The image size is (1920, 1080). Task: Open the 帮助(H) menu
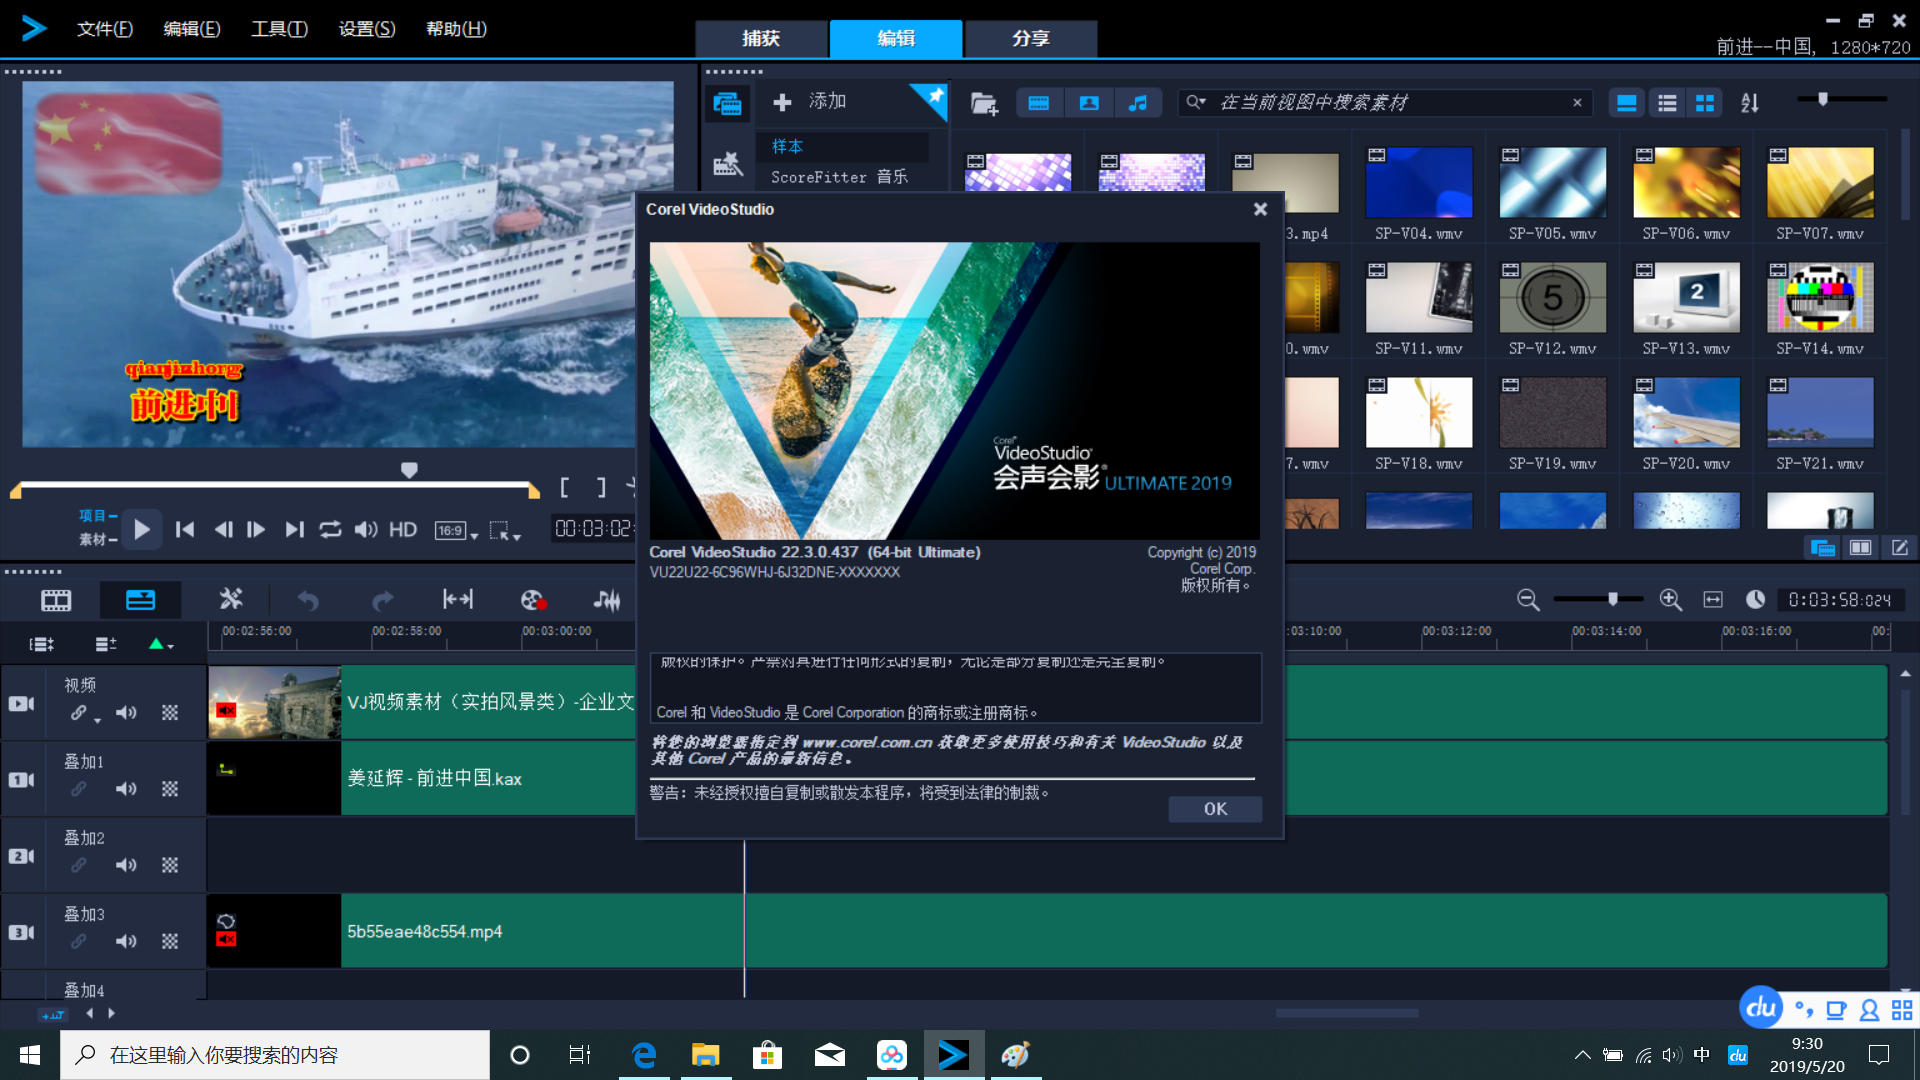pyautogui.click(x=457, y=29)
